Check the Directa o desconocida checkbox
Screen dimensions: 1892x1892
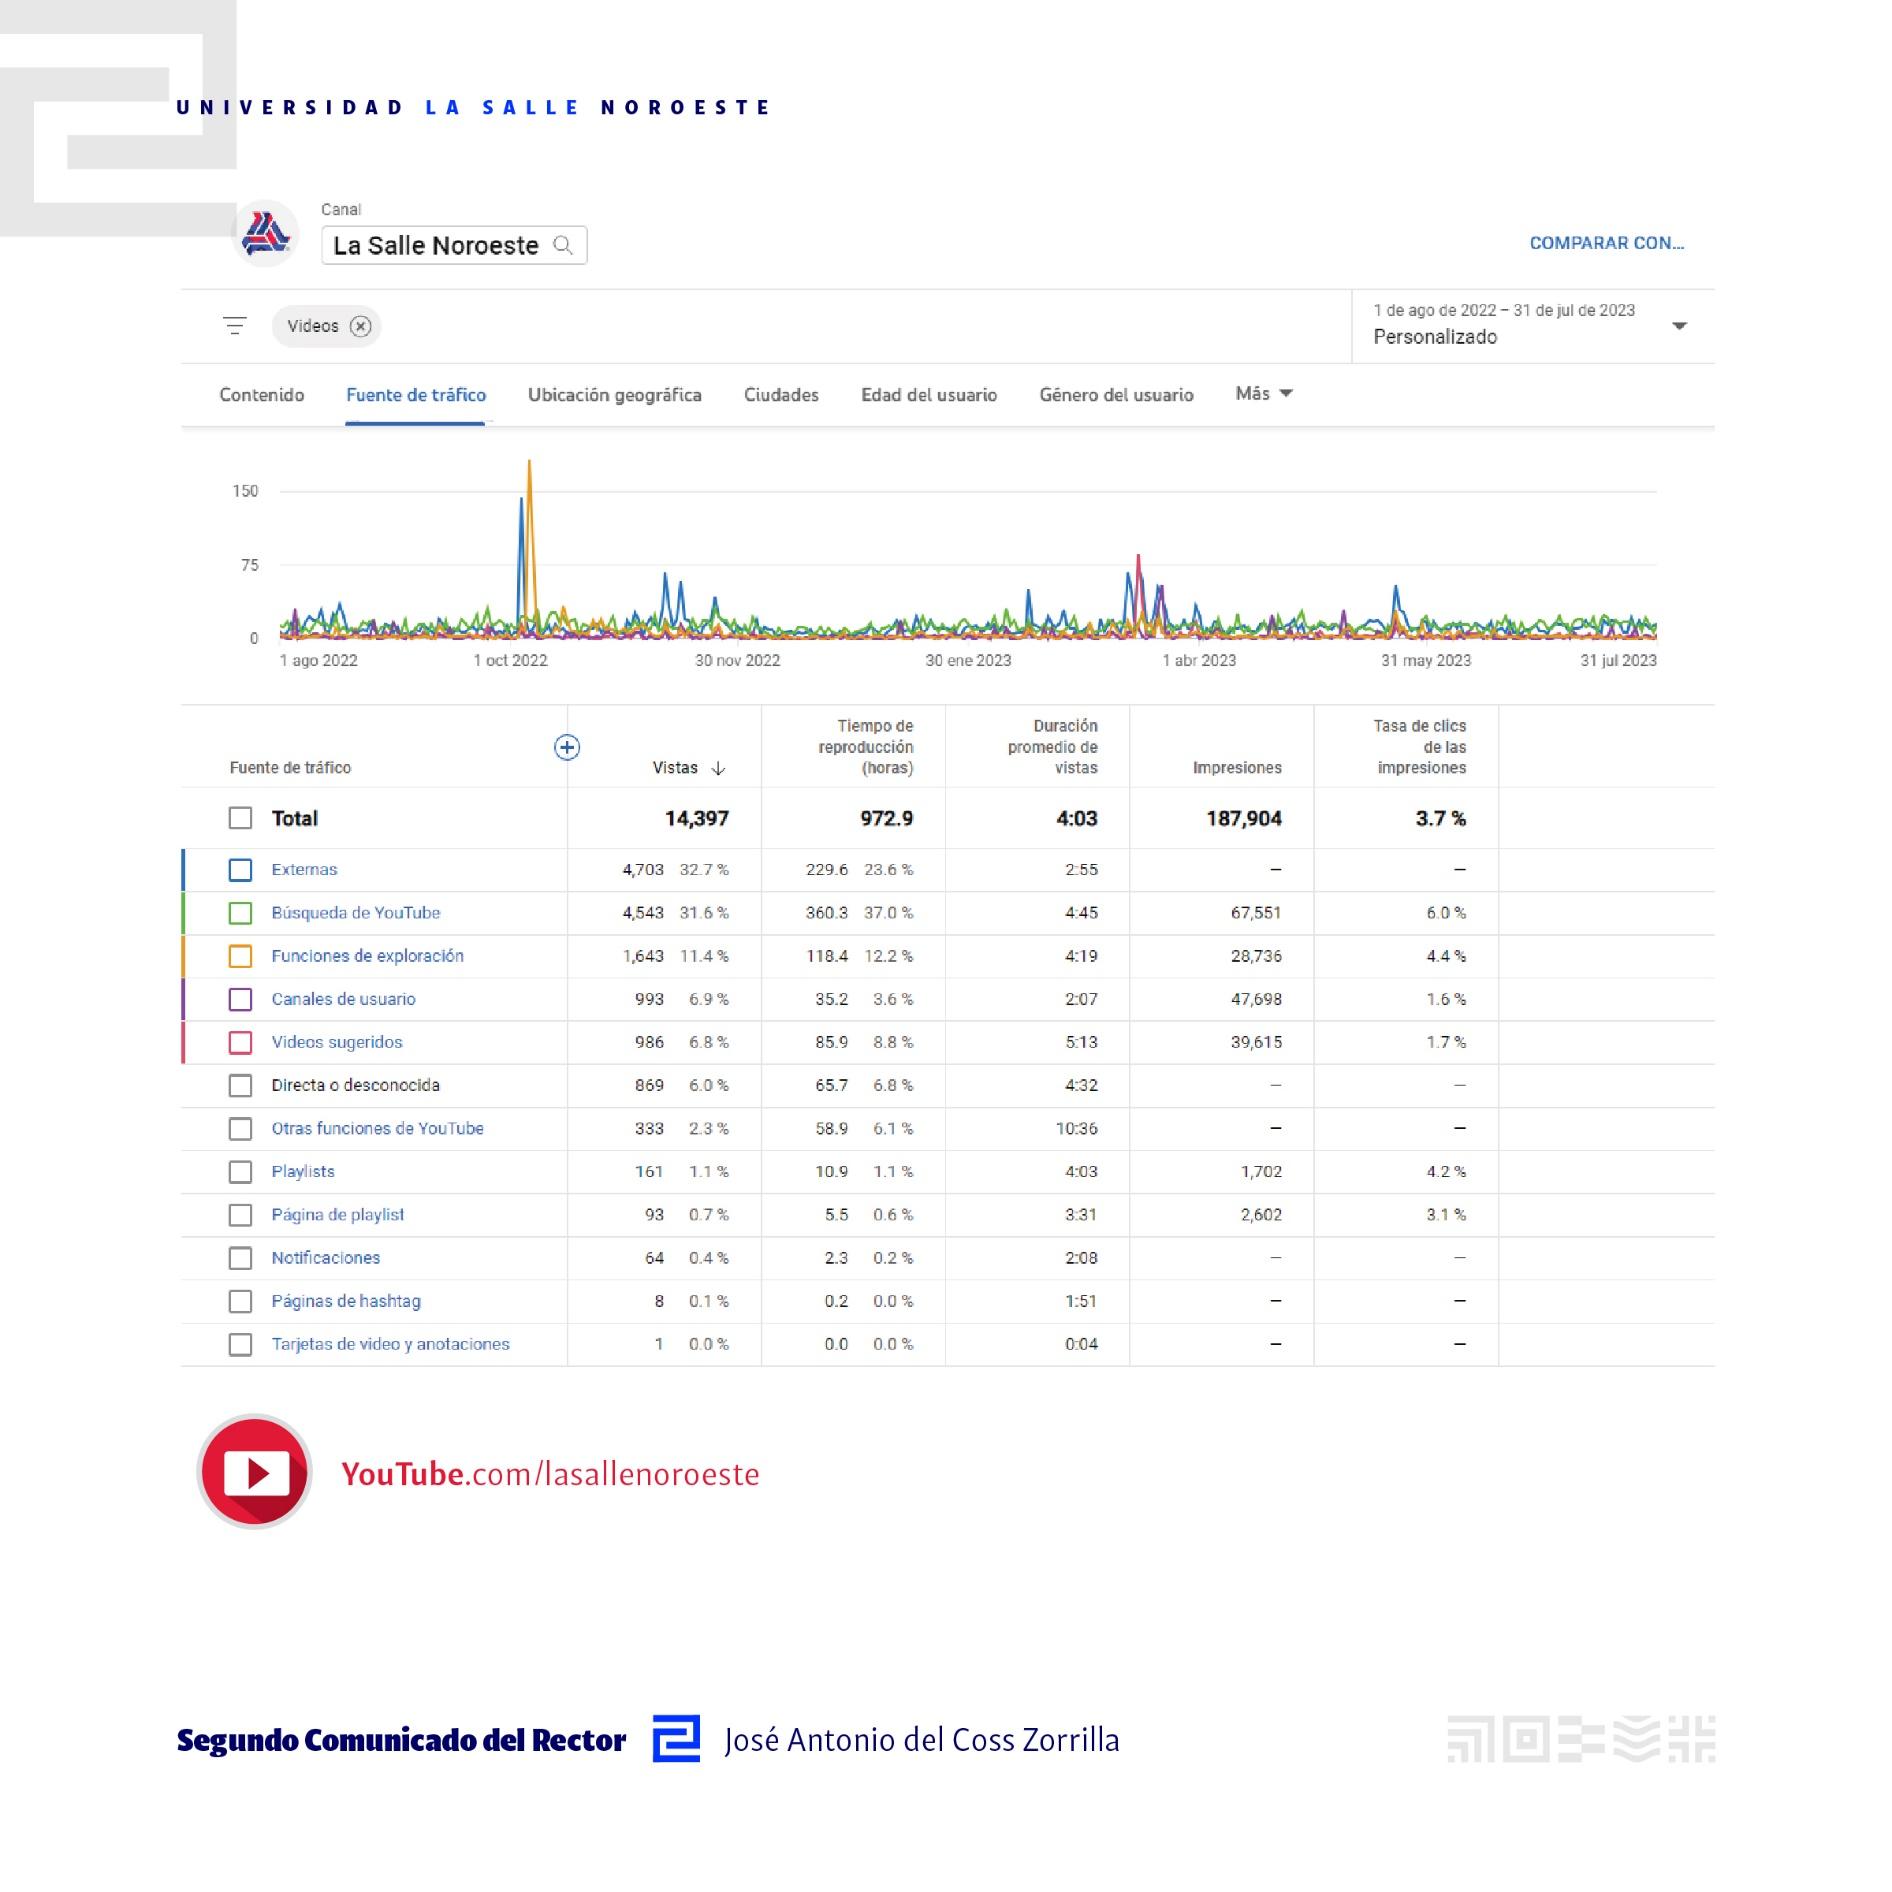[x=240, y=1085]
